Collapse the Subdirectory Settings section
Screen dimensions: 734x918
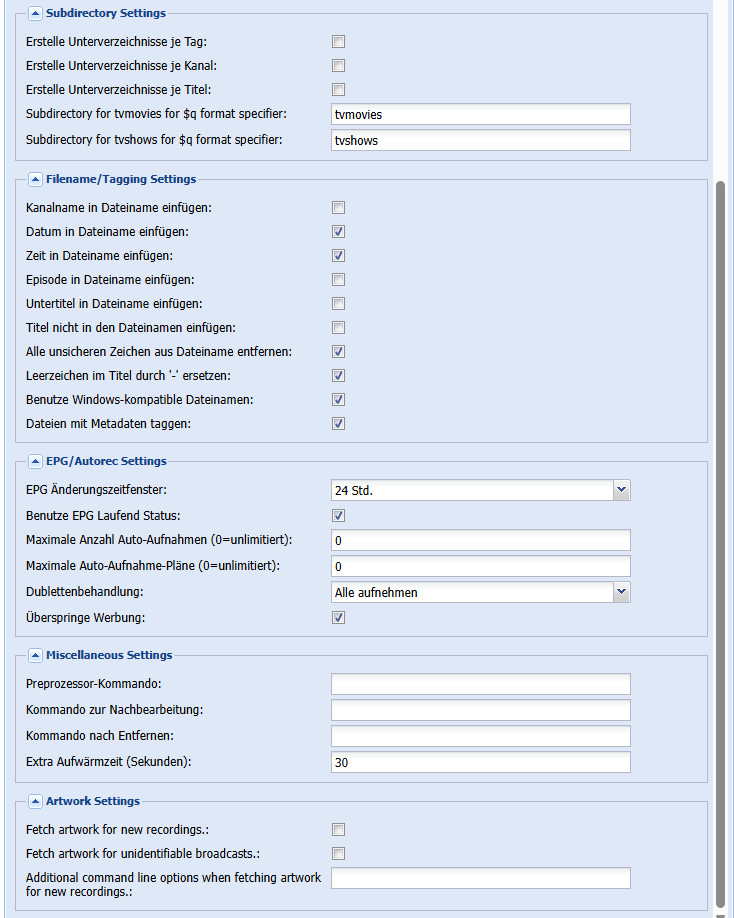pos(35,14)
